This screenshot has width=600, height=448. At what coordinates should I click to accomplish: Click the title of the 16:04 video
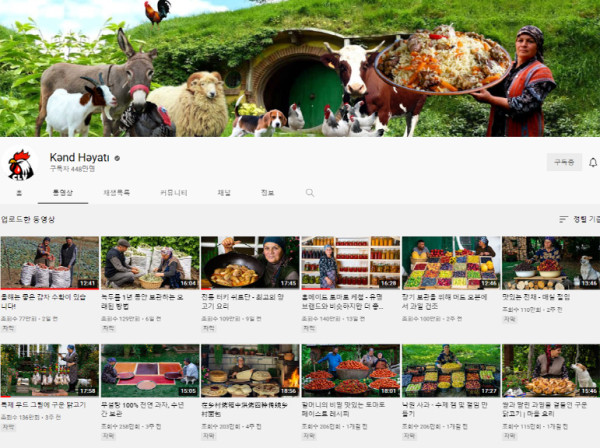(x=142, y=301)
